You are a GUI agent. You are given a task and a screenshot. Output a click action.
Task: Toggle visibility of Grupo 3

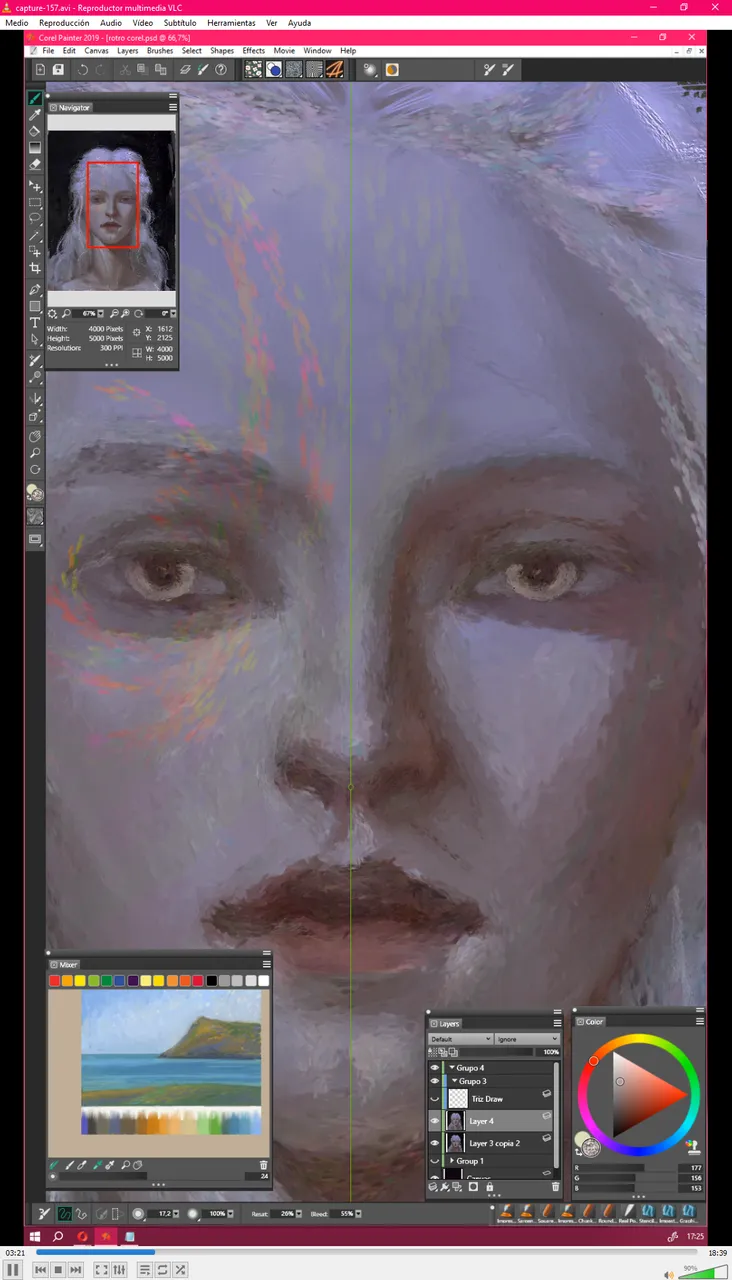(435, 1081)
